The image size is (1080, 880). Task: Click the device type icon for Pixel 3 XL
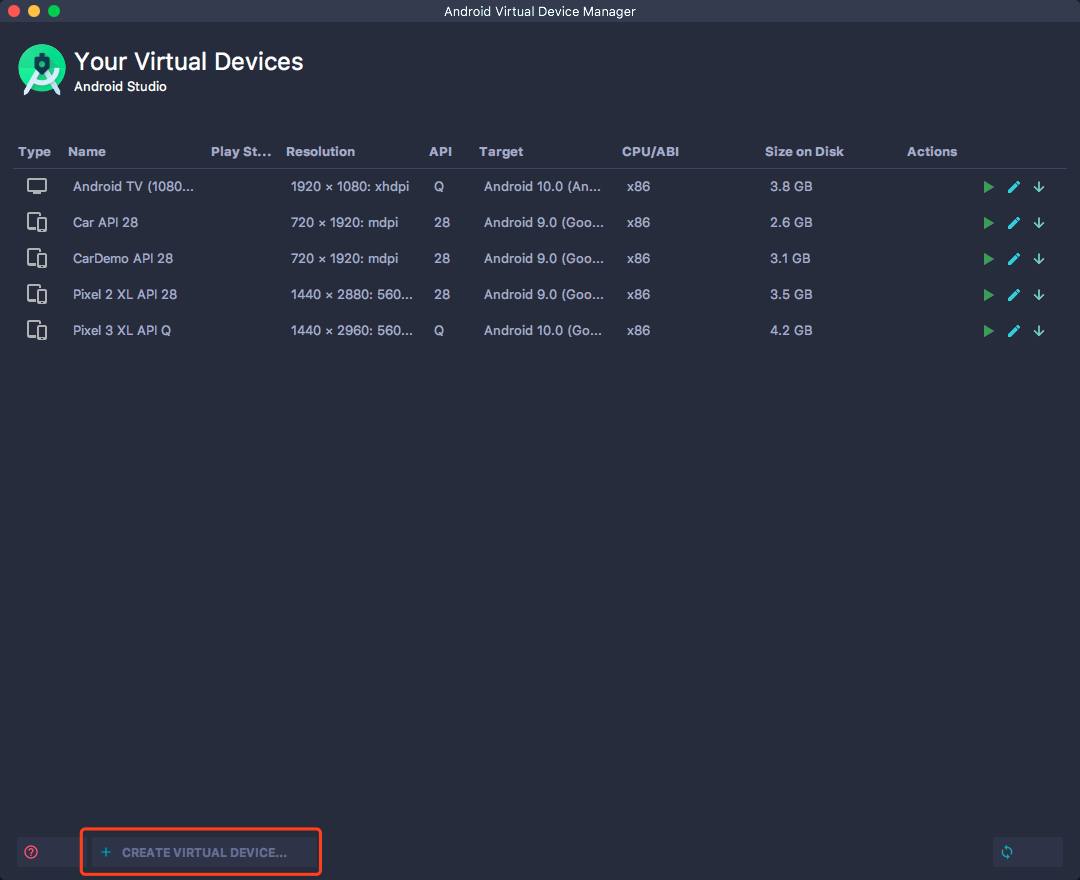pos(37,331)
